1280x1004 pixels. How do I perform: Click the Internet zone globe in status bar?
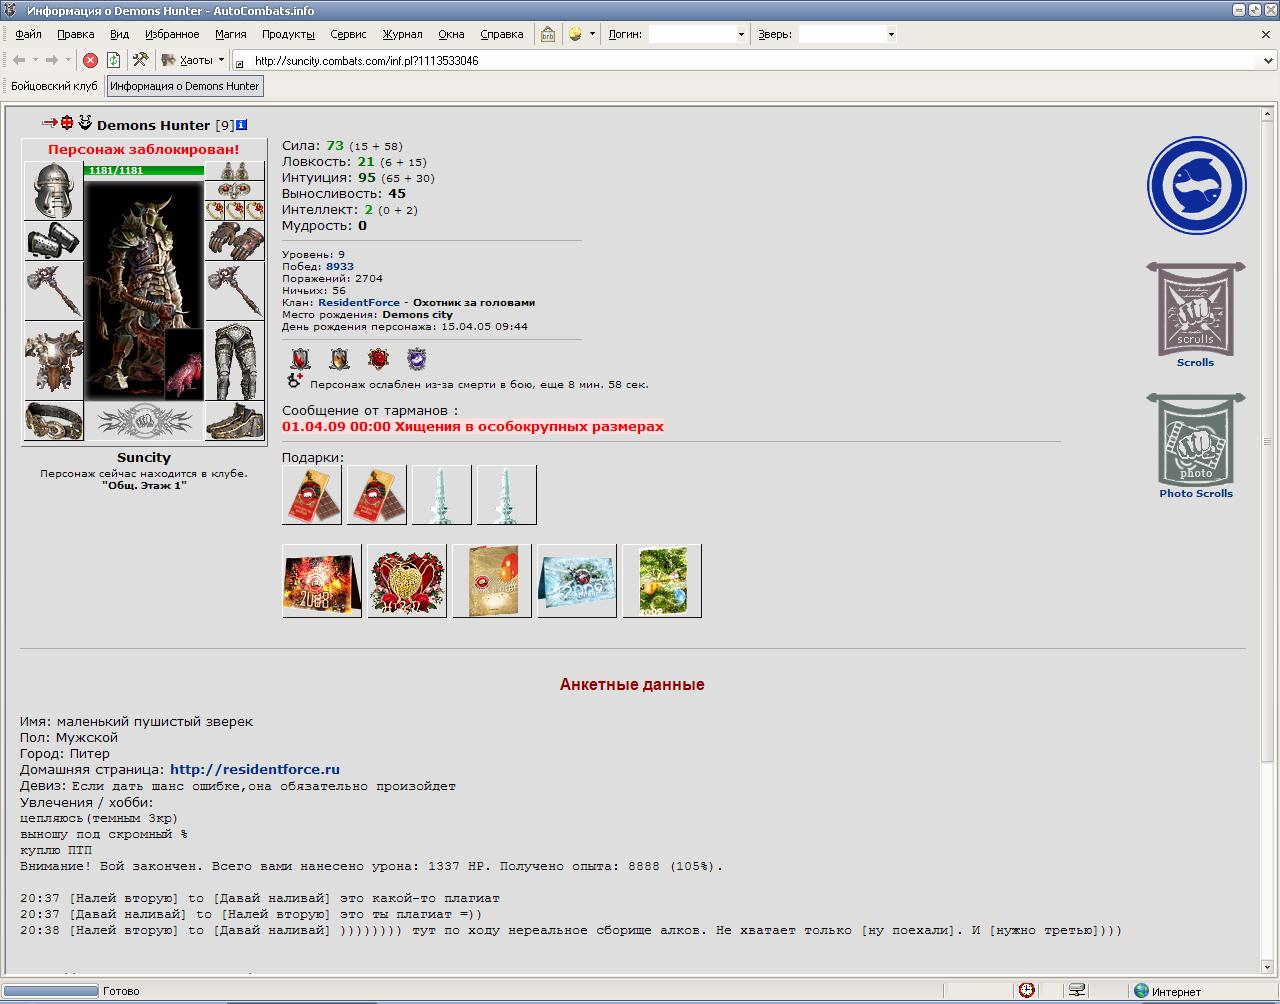[1141, 991]
